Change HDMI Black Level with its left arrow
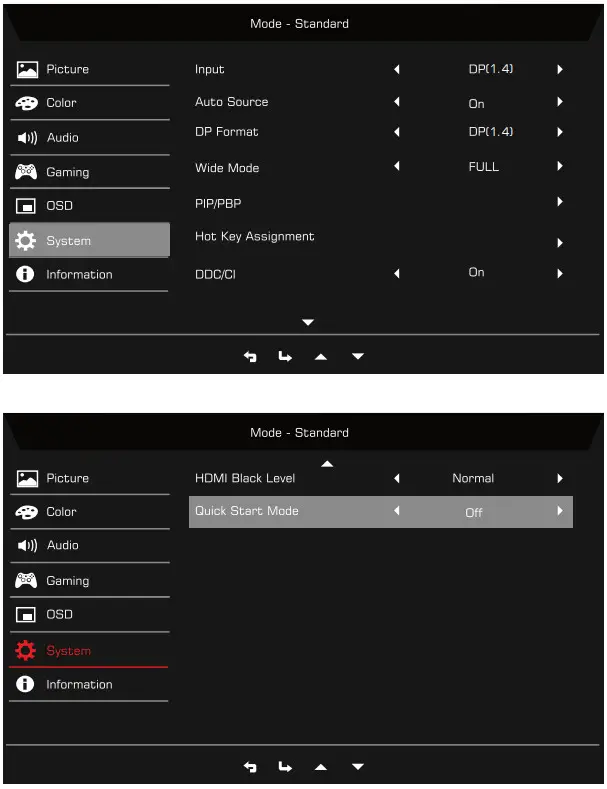Viewport: 607px width, 789px height. coord(397,479)
